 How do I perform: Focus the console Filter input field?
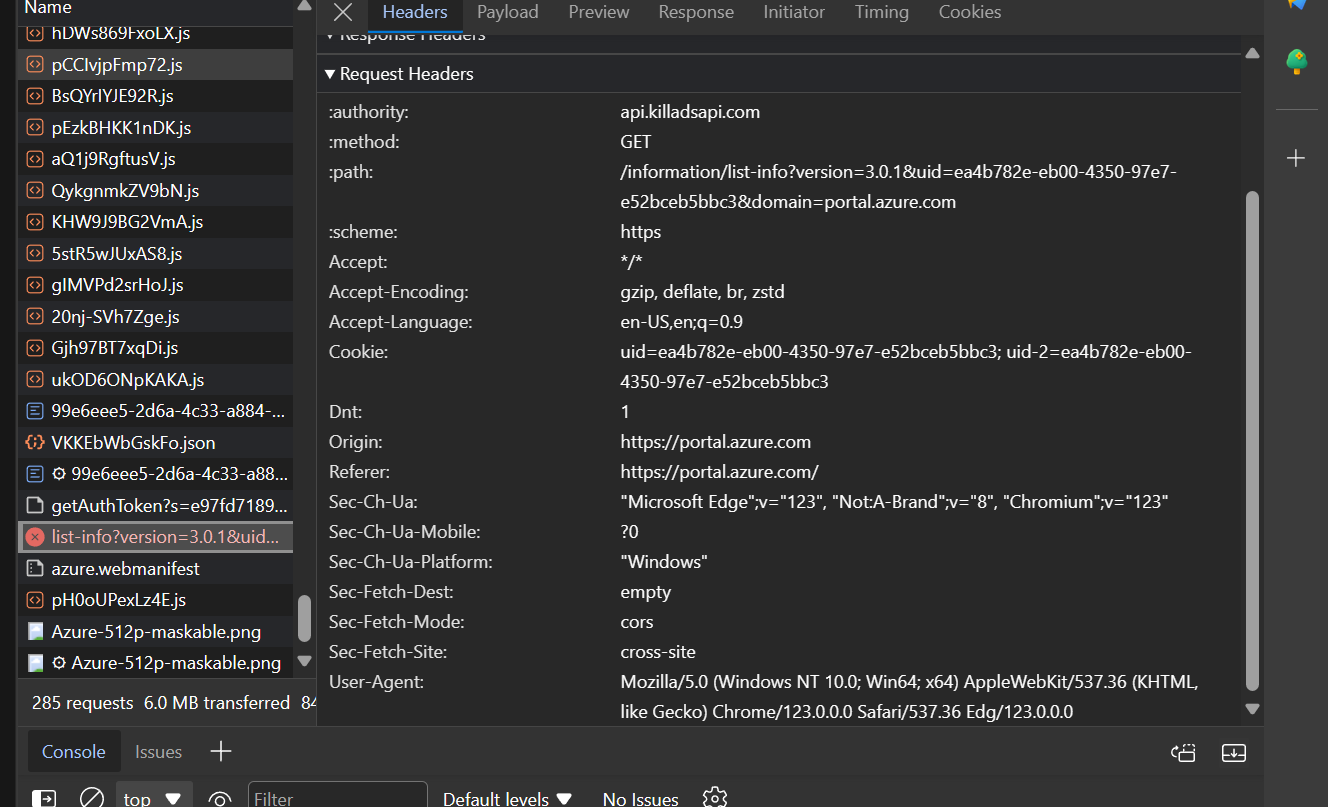[x=338, y=798]
